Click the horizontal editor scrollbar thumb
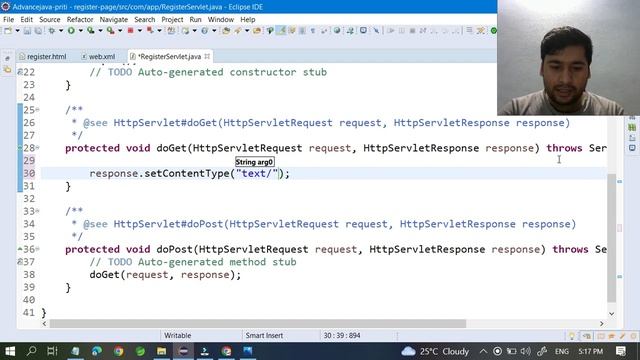Viewport: 640px width, 360px height. [258, 324]
